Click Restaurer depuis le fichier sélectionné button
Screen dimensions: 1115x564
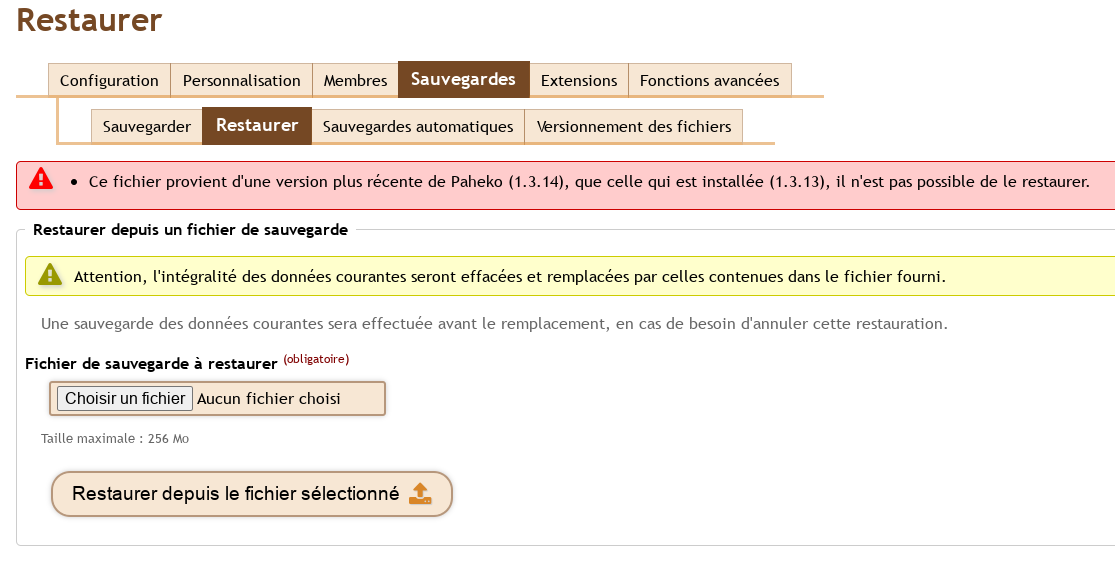coord(252,494)
